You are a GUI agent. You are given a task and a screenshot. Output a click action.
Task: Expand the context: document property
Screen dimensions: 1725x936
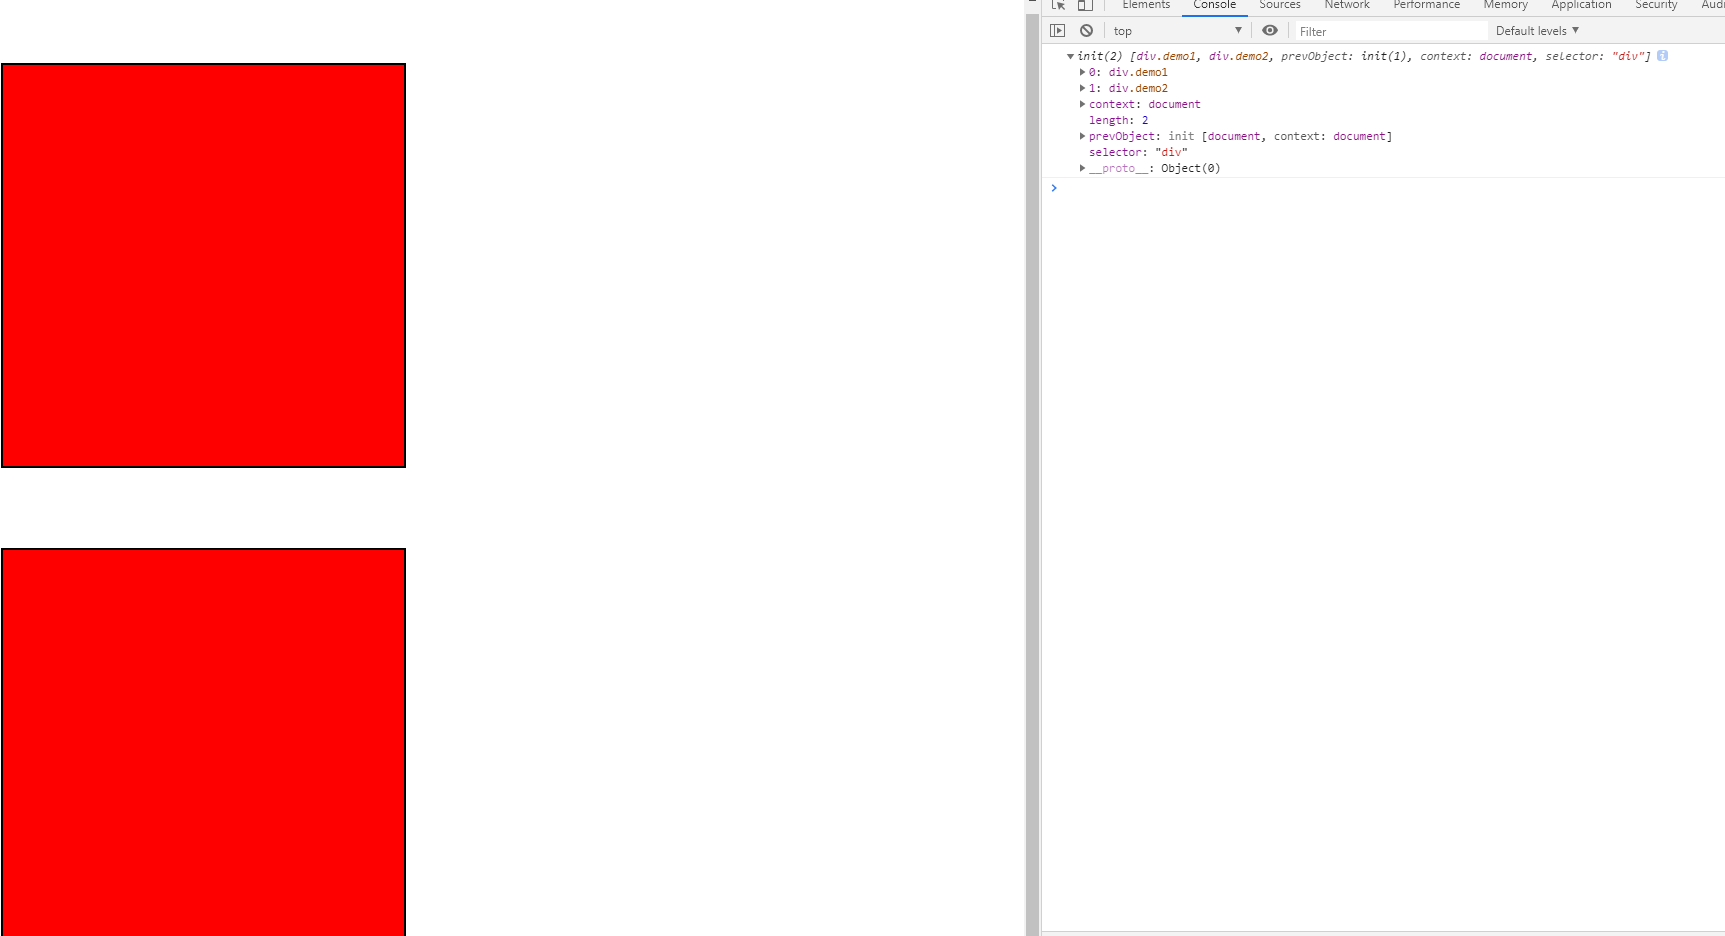pyautogui.click(x=1082, y=104)
